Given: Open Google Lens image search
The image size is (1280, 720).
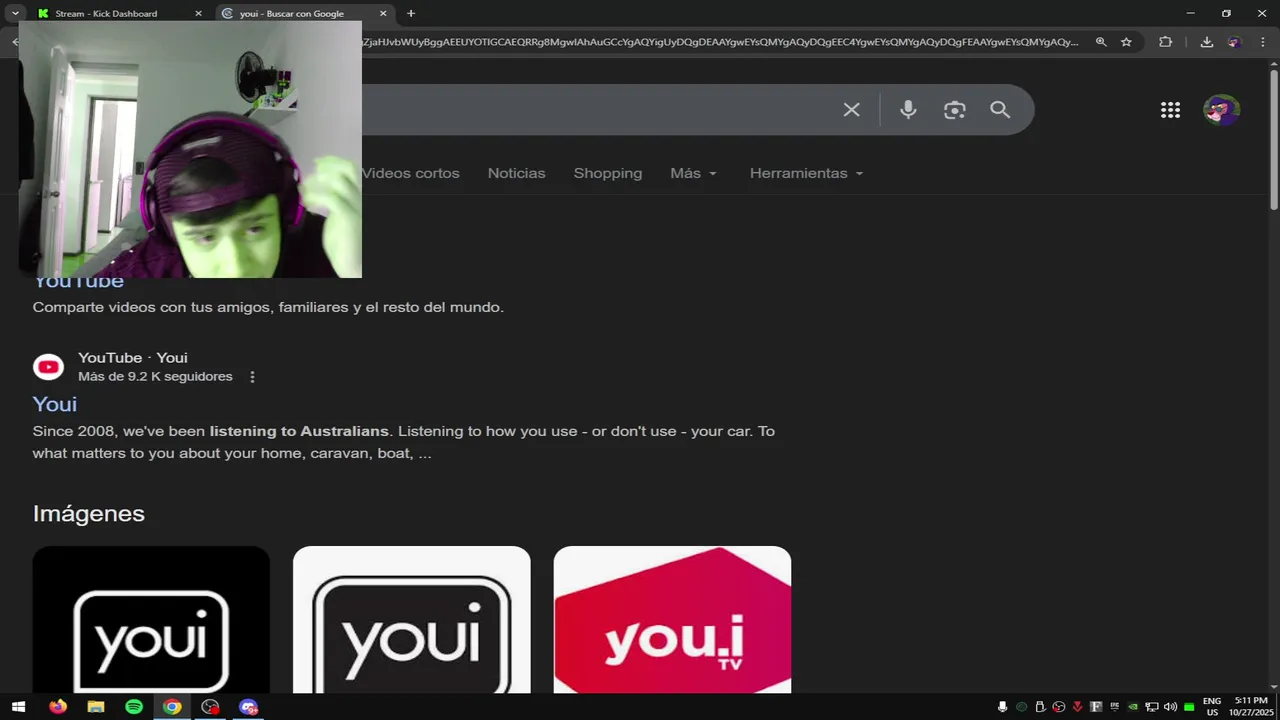Looking at the screenshot, I should pyautogui.click(x=955, y=110).
